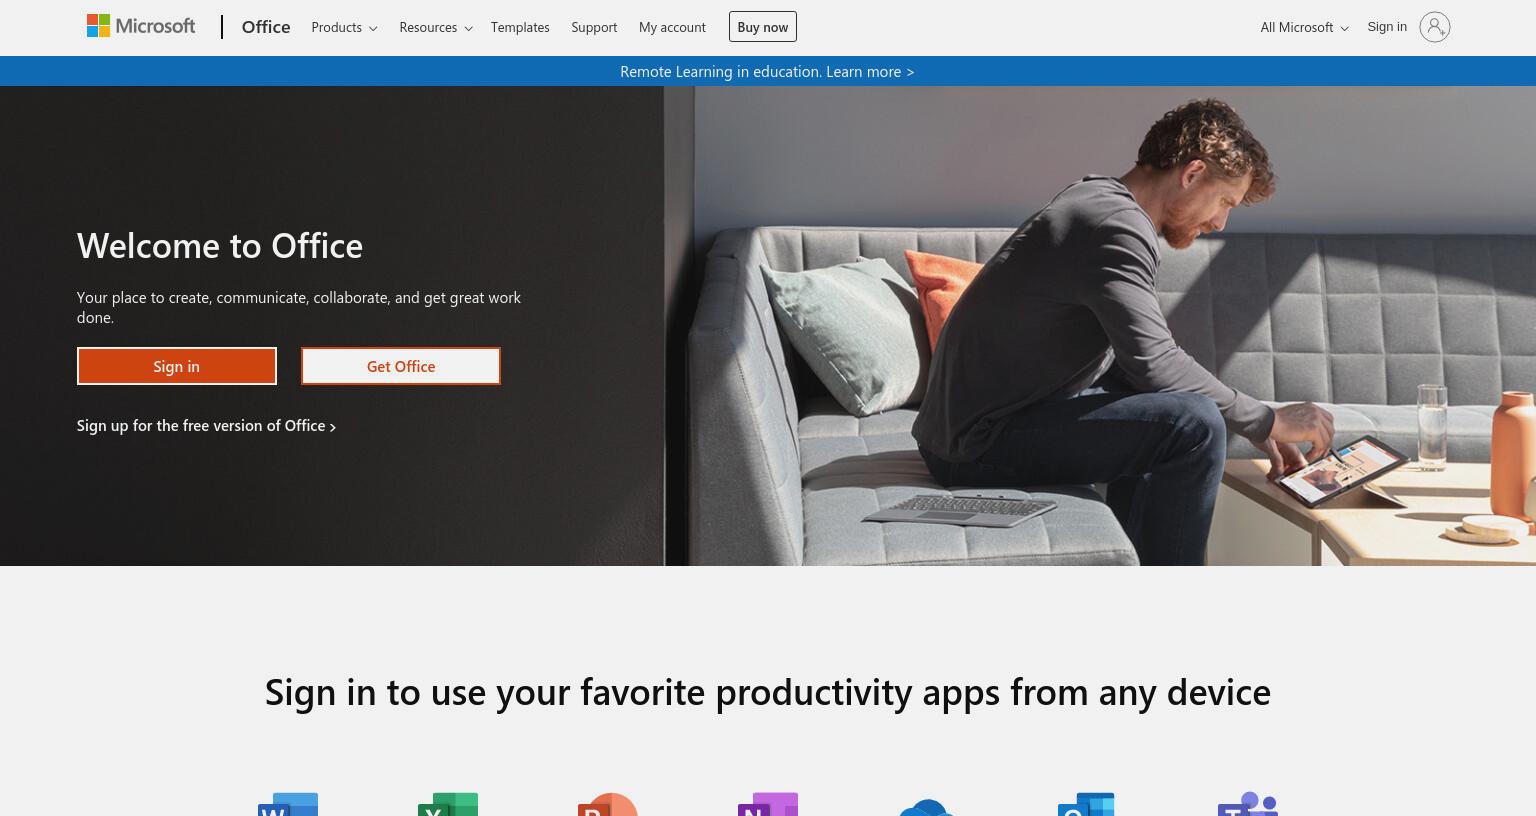Click the Welcome to Office heading
The image size is (1536, 816).
(x=220, y=245)
